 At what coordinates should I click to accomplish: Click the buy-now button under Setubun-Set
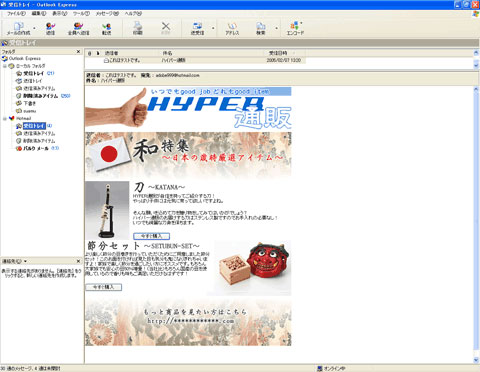(x=104, y=287)
